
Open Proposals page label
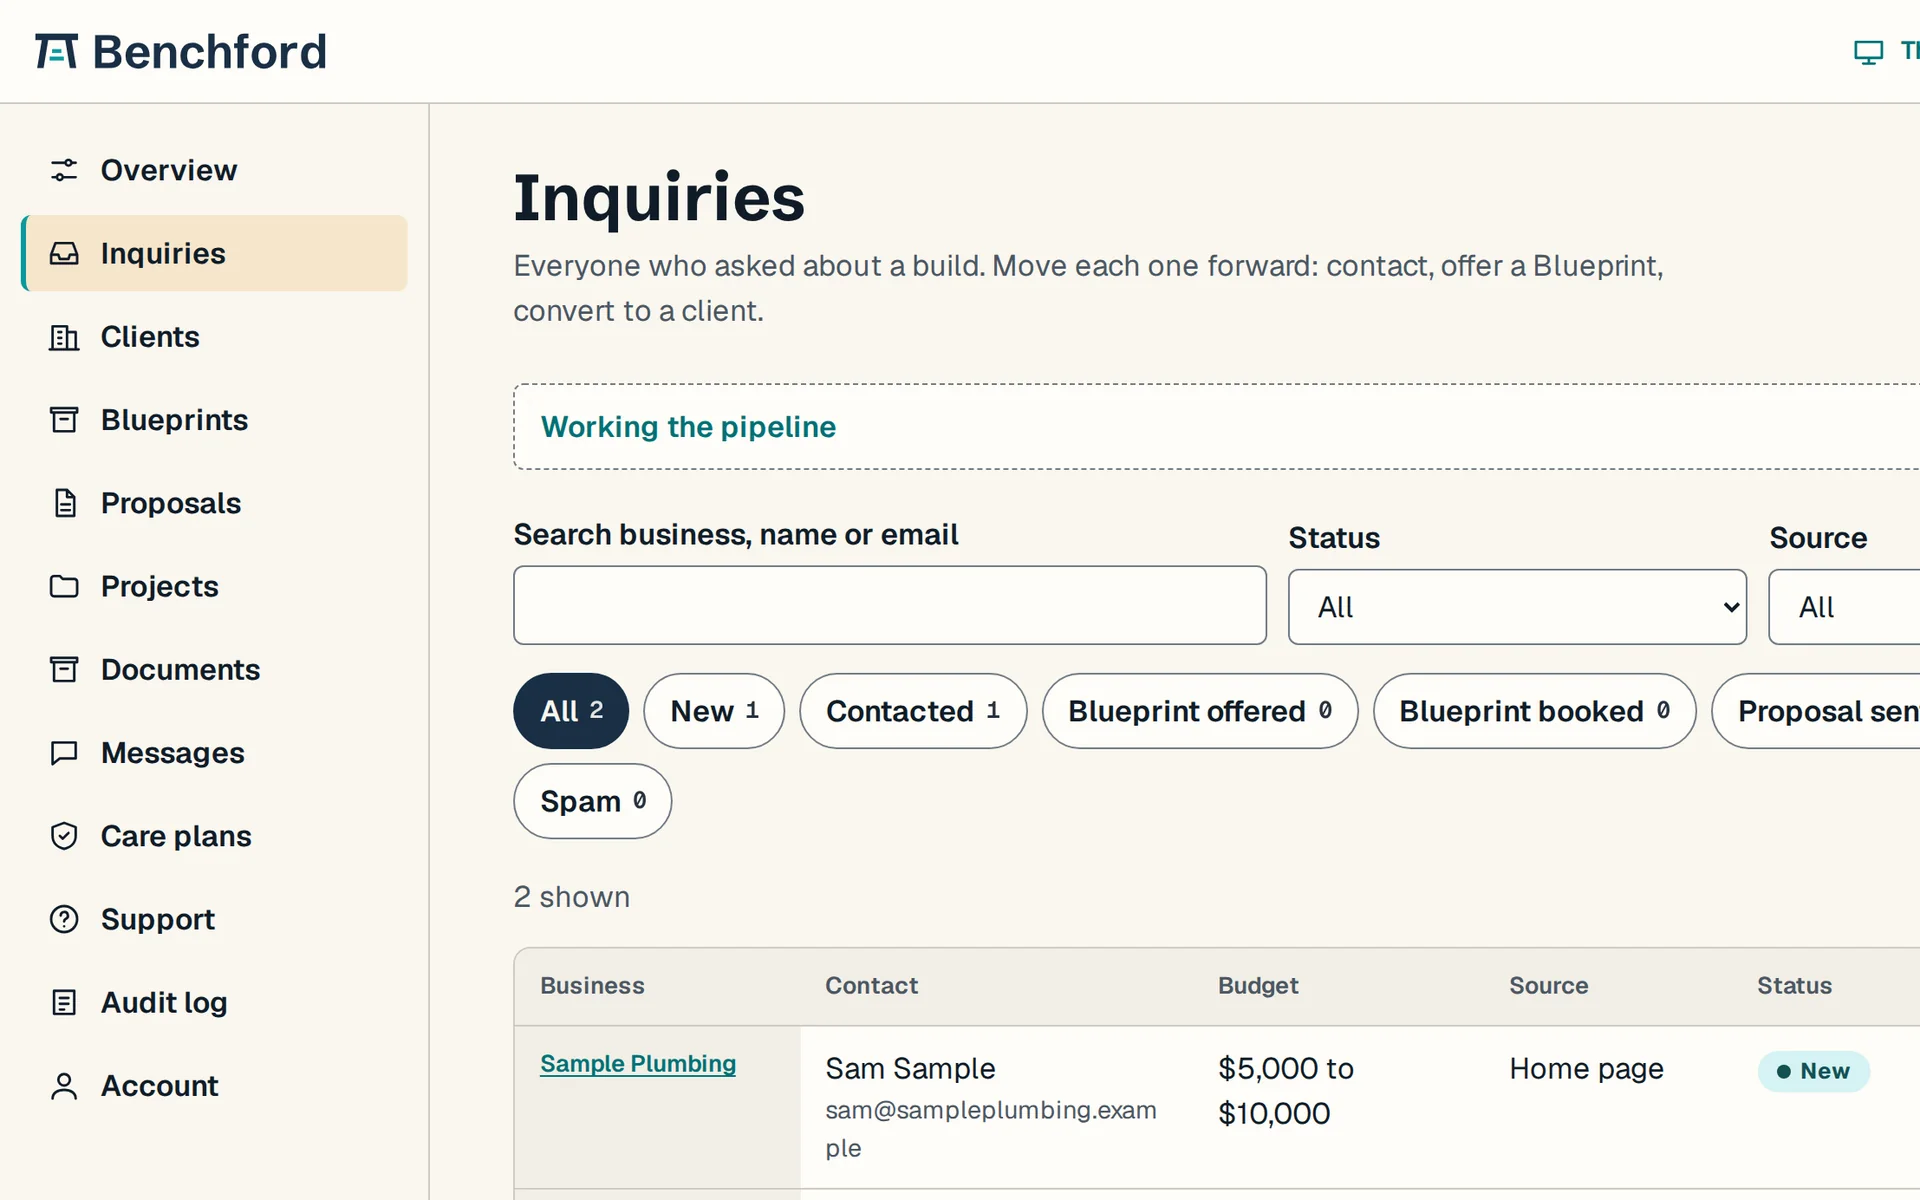pos(171,503)
